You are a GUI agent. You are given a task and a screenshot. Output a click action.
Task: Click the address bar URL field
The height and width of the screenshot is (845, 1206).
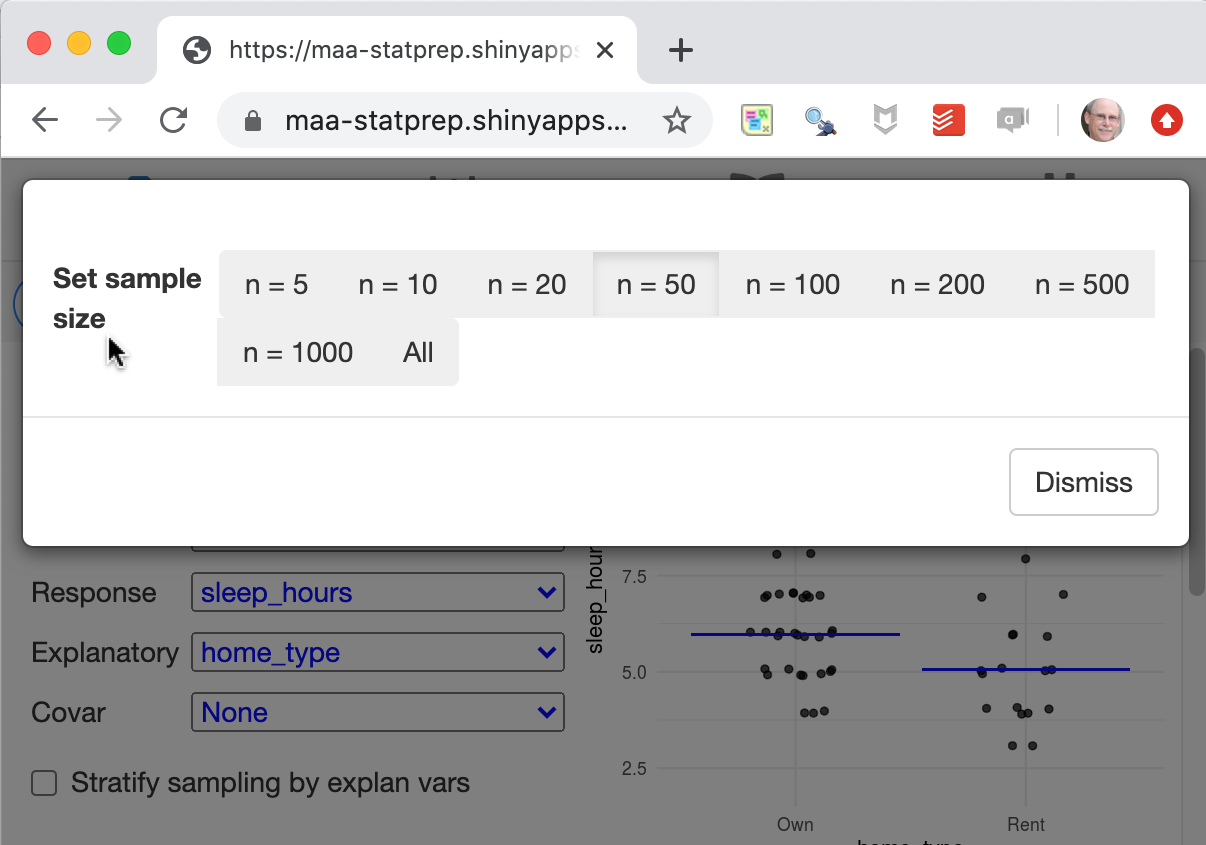coord(455,121)
